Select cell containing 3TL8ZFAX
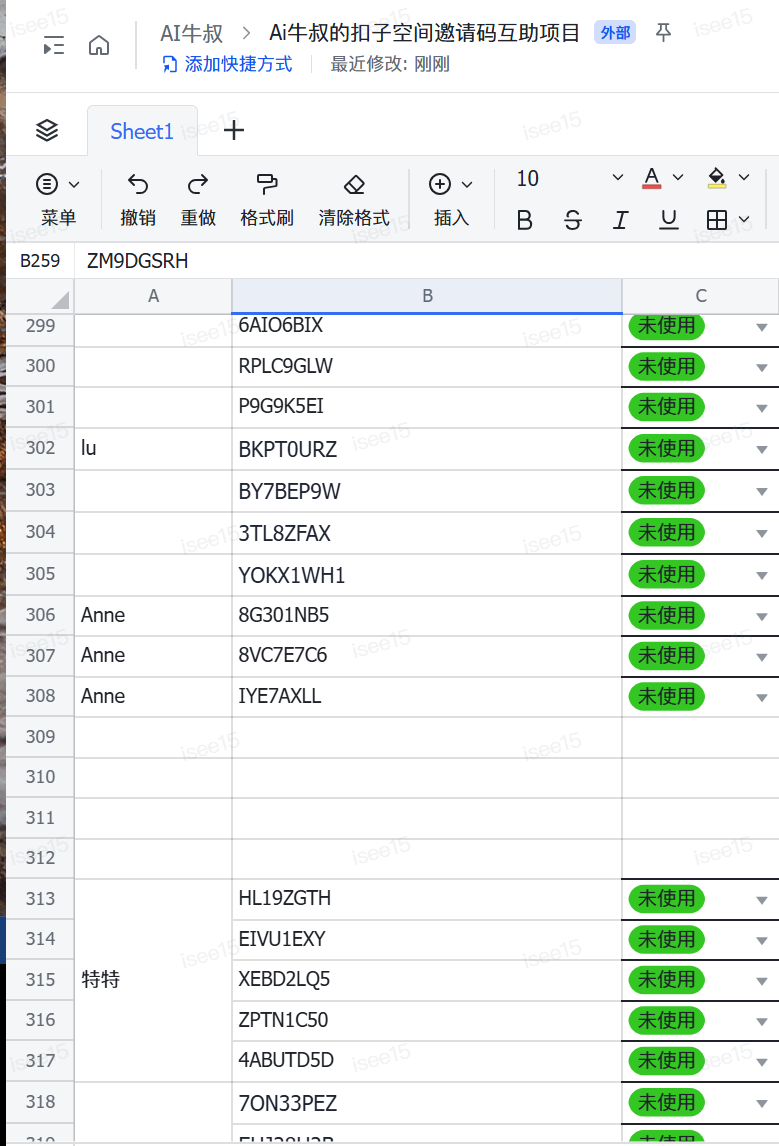Screen dimensions: 779x1146 click(x=427, y=533)
